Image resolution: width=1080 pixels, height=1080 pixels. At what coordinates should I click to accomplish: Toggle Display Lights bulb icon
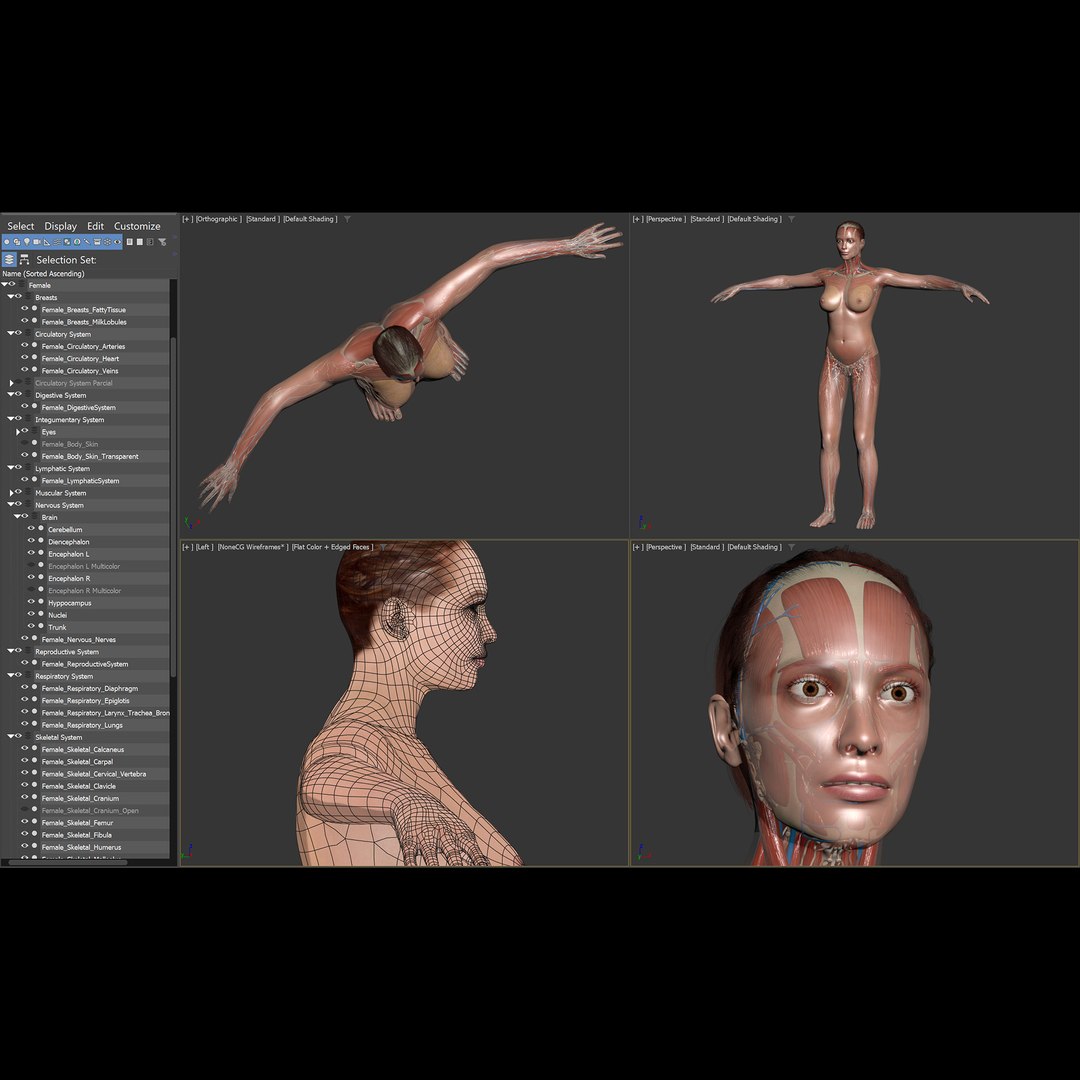point(27,242)
